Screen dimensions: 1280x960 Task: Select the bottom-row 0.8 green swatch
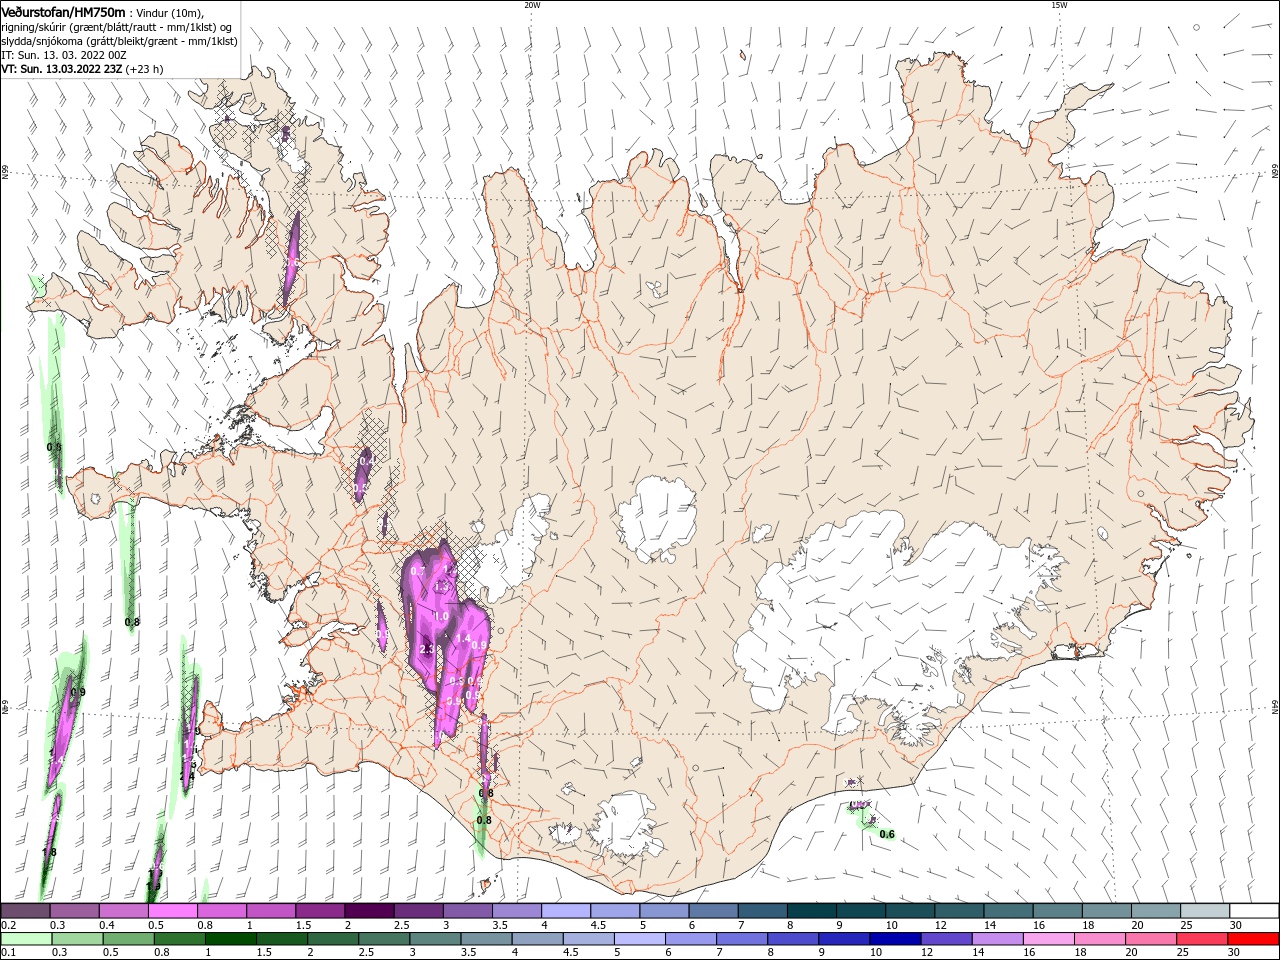tap(179, 939)
